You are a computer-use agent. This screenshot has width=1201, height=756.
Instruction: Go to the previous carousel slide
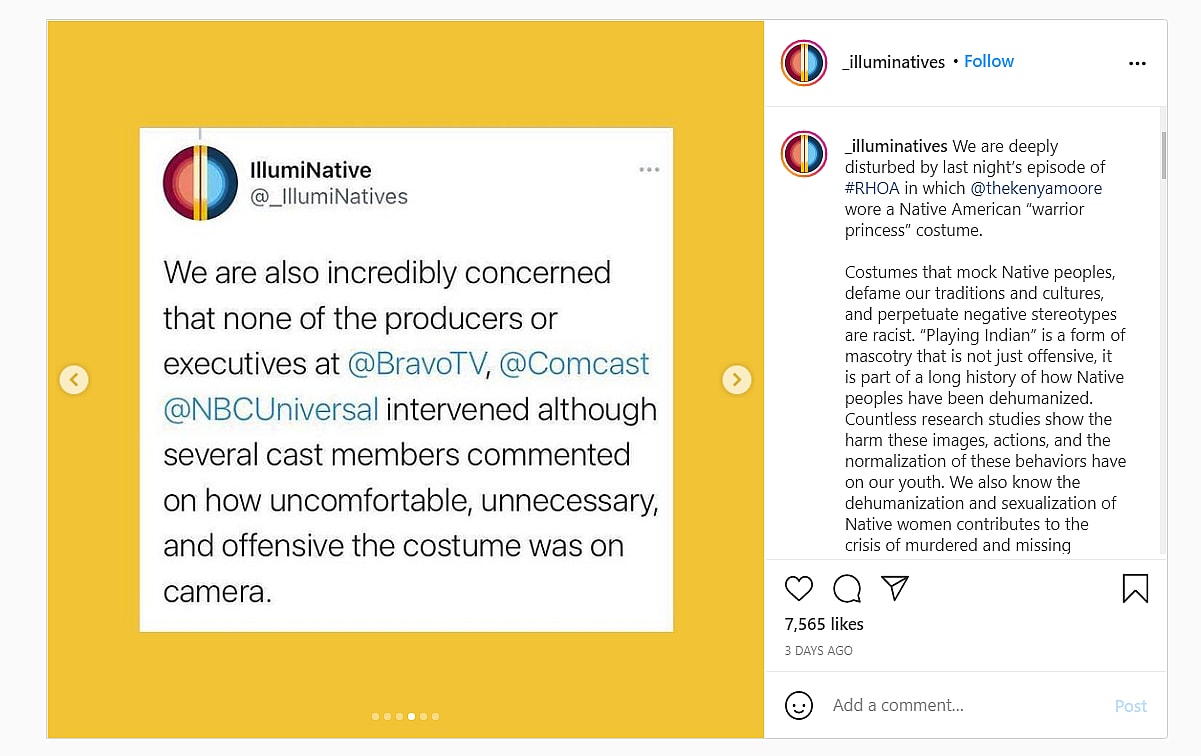(74, 379)
